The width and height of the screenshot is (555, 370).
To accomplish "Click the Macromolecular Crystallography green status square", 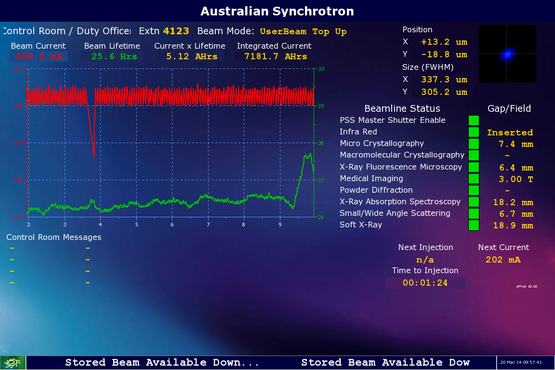I will click(x=474, y=155).
